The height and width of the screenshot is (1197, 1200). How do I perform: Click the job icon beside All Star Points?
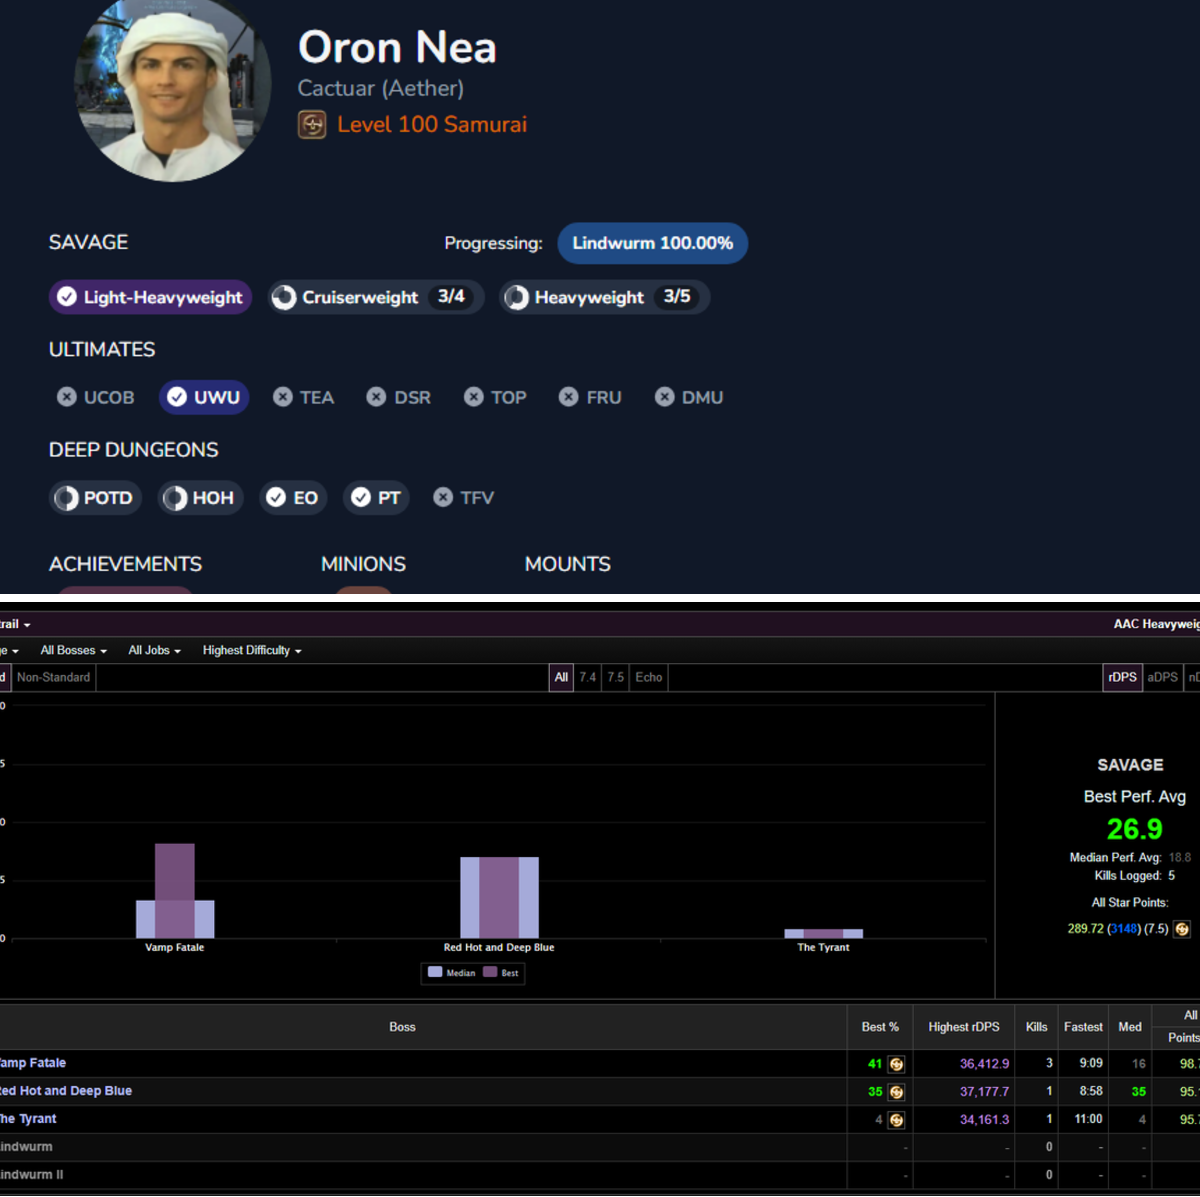[x=1182, y=929]
